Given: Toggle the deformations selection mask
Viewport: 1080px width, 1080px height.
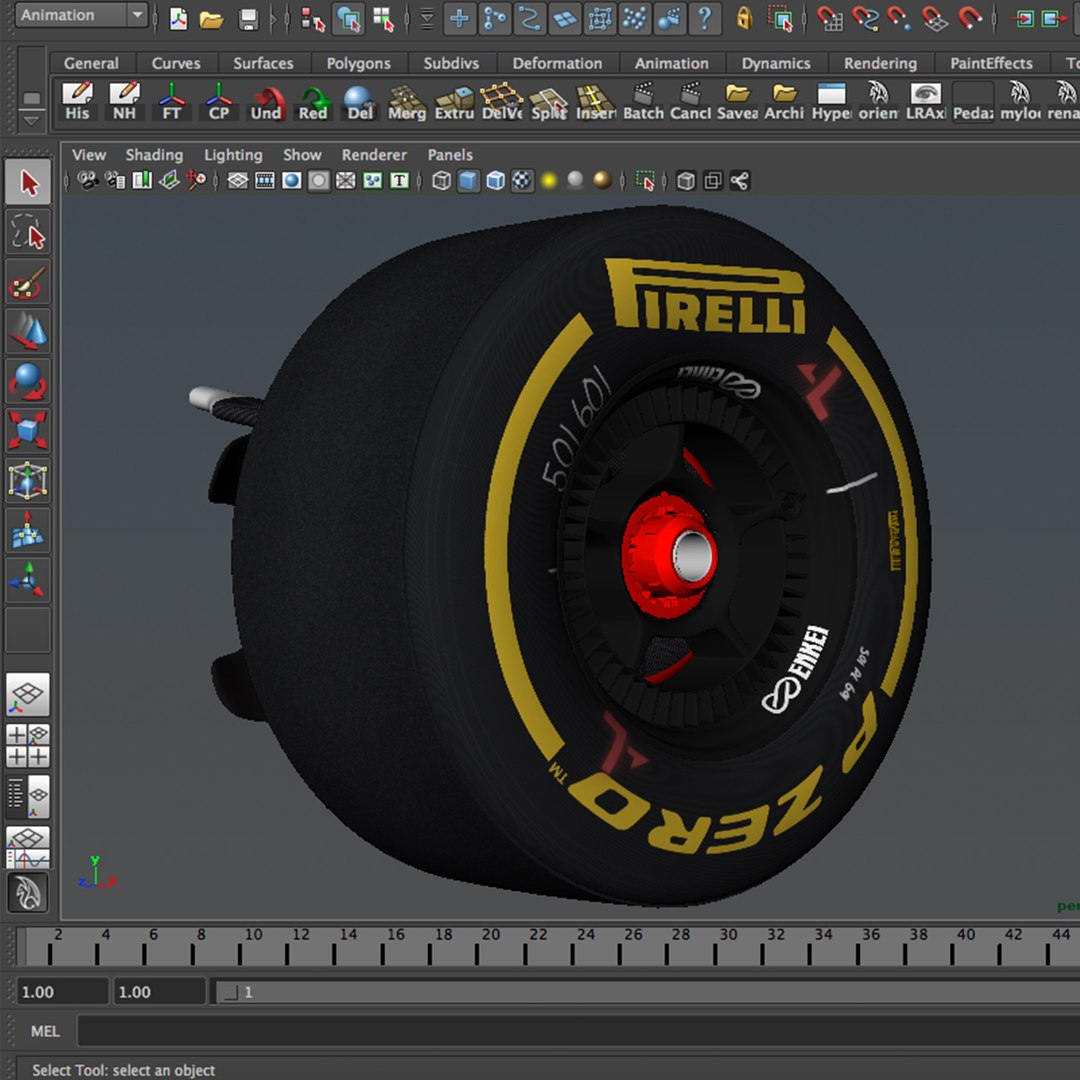Looking at the screenshot, I should pyautogui.click(x=600, y=19).
